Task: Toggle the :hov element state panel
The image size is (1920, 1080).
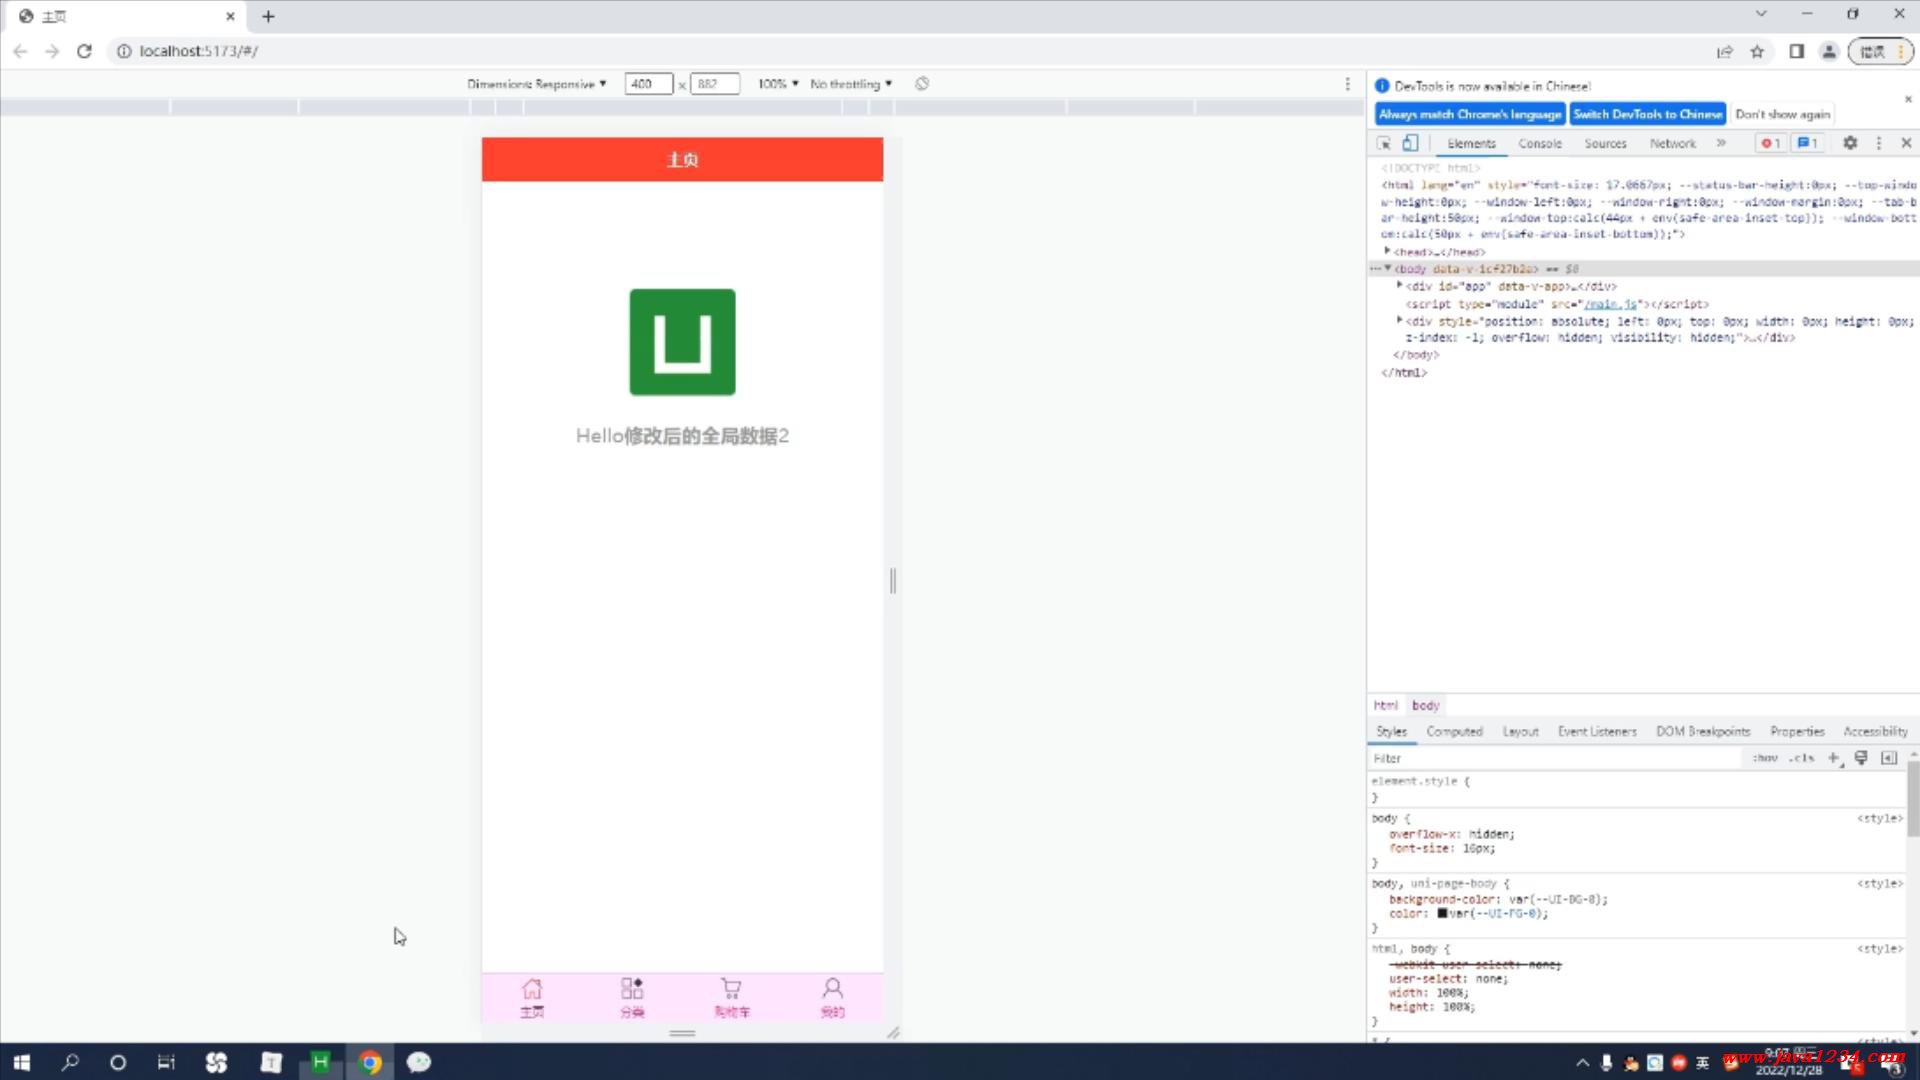Action: point(1765,758)
